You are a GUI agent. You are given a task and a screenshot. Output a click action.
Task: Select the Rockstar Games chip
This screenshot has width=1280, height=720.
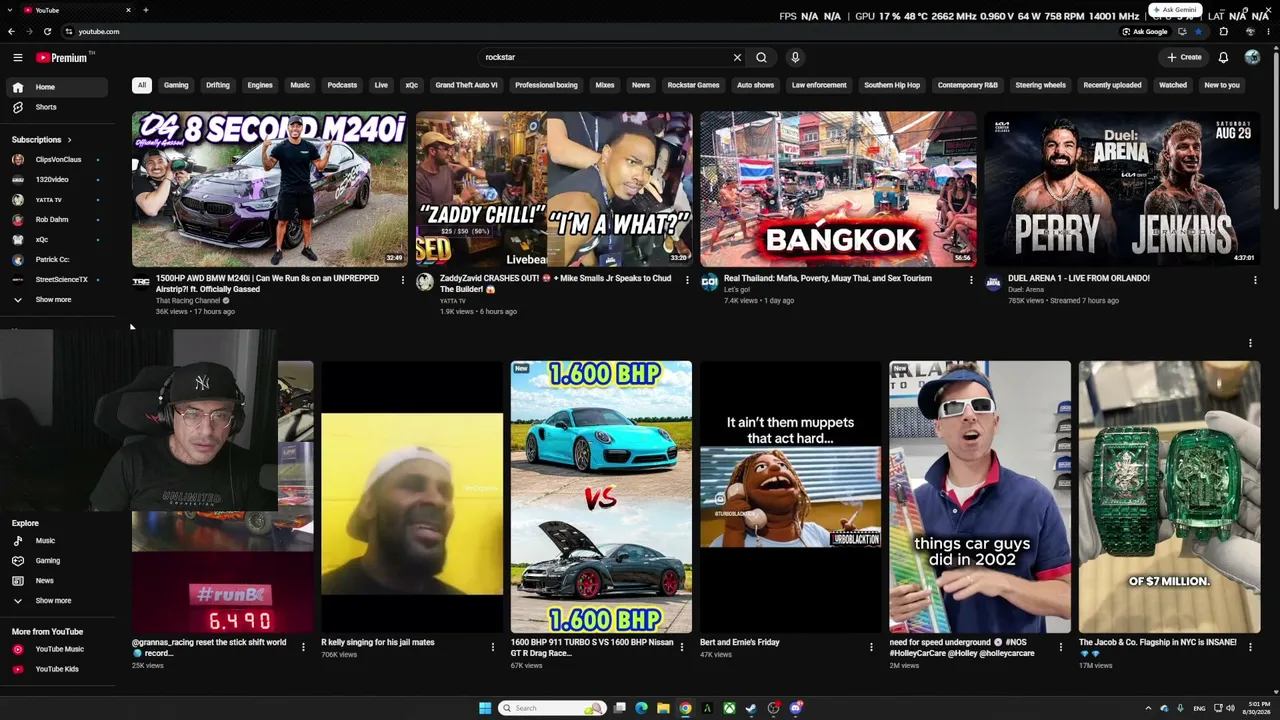pyautogui.click(x=693, y=85)
